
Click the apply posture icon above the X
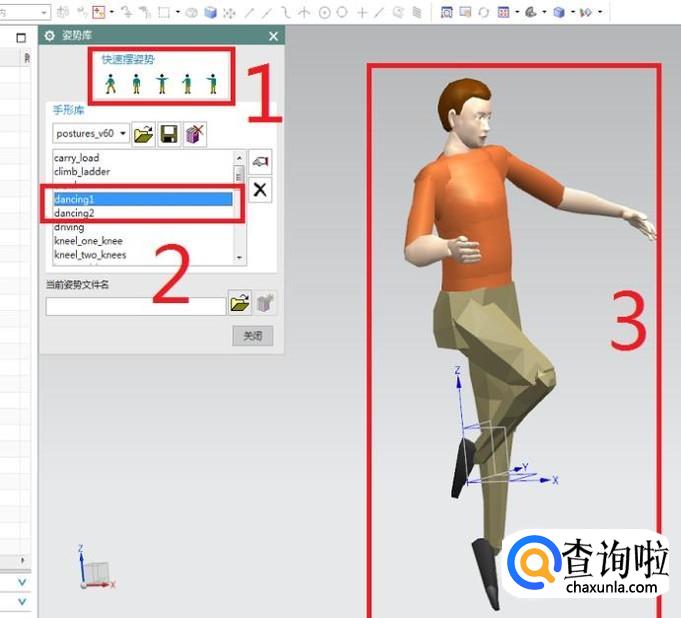[x=260, y=161]
